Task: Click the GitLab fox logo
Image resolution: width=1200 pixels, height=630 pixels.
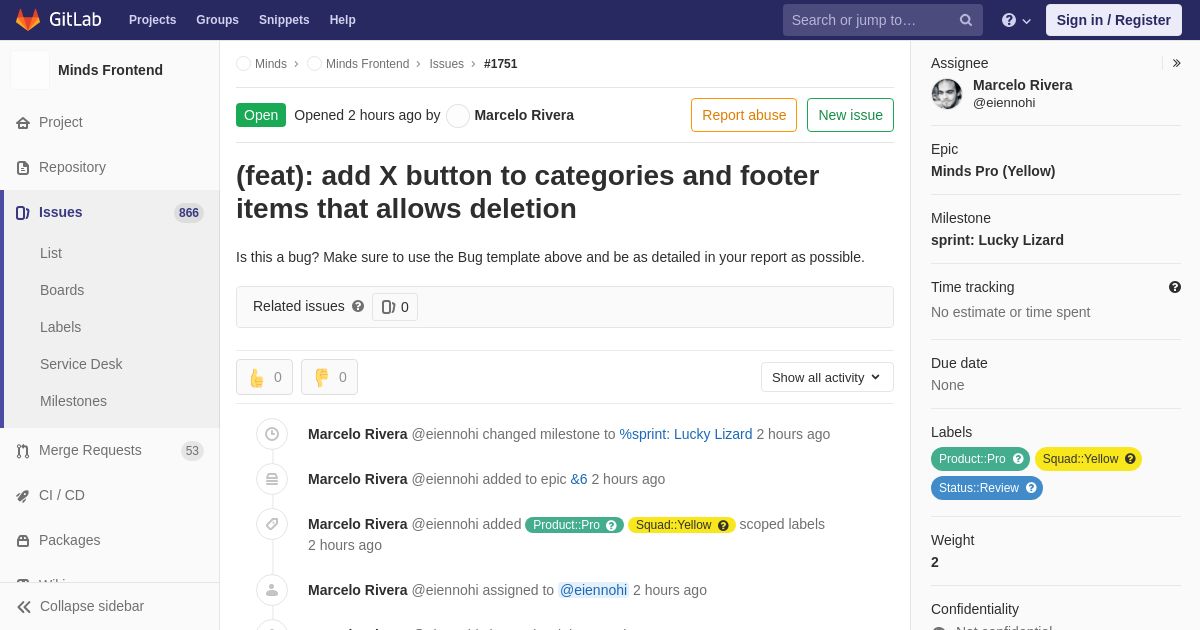Action: click(28, 20)
